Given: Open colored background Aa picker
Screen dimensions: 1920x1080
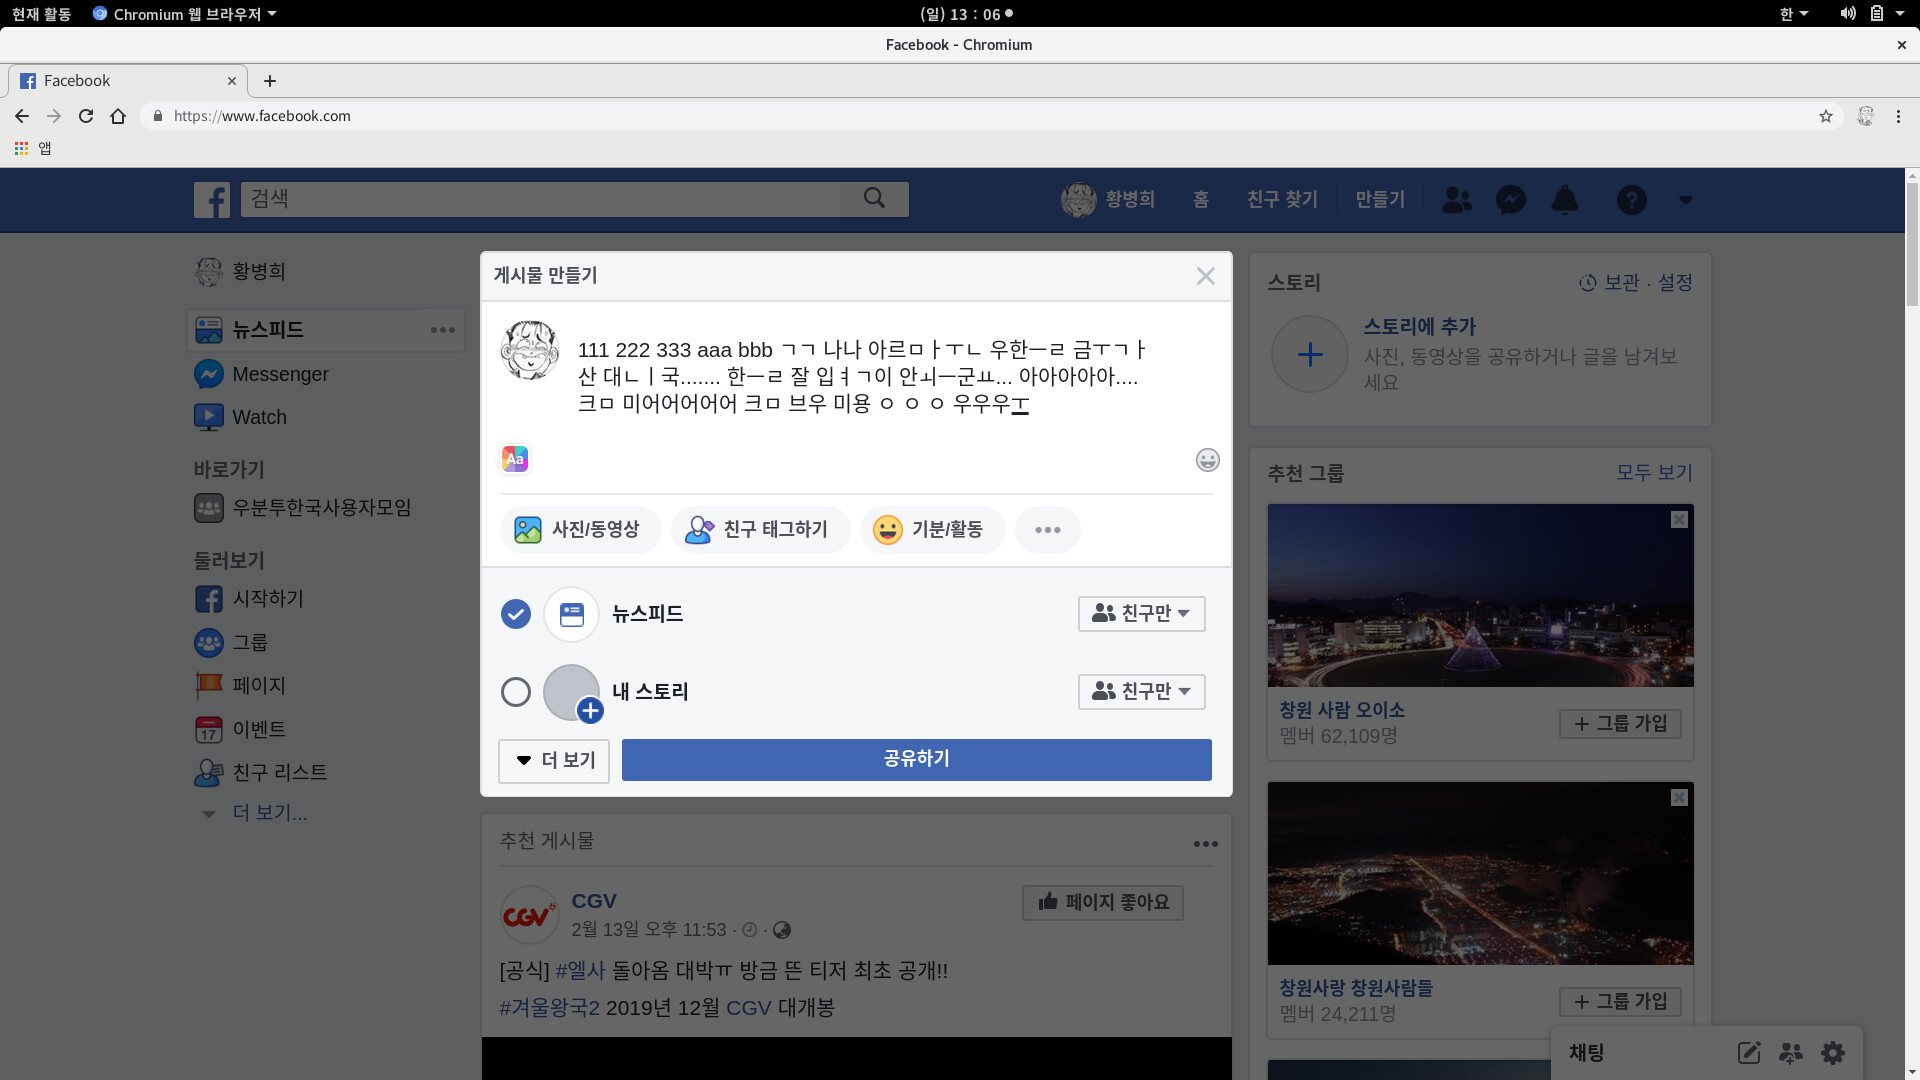Looking at the screenshot, I should point(514,459).
